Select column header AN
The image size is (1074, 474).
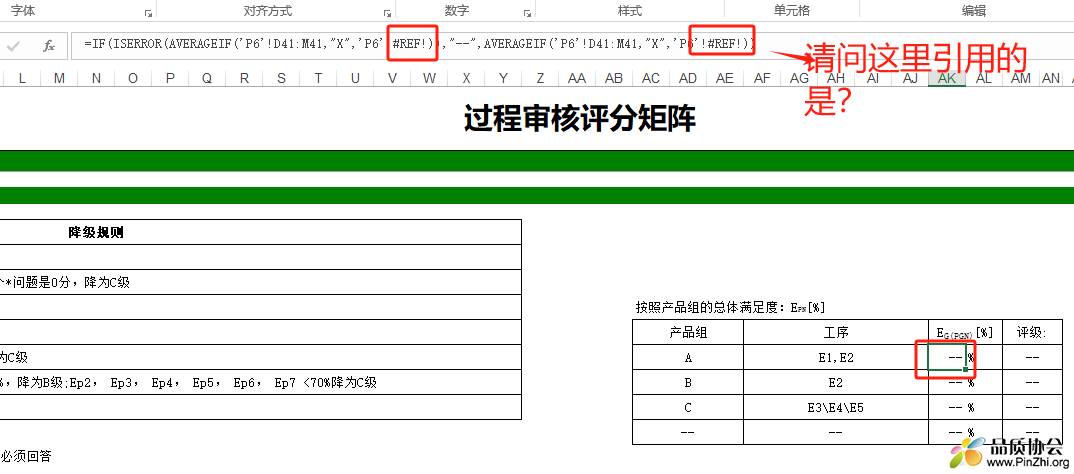(1051, 78)
